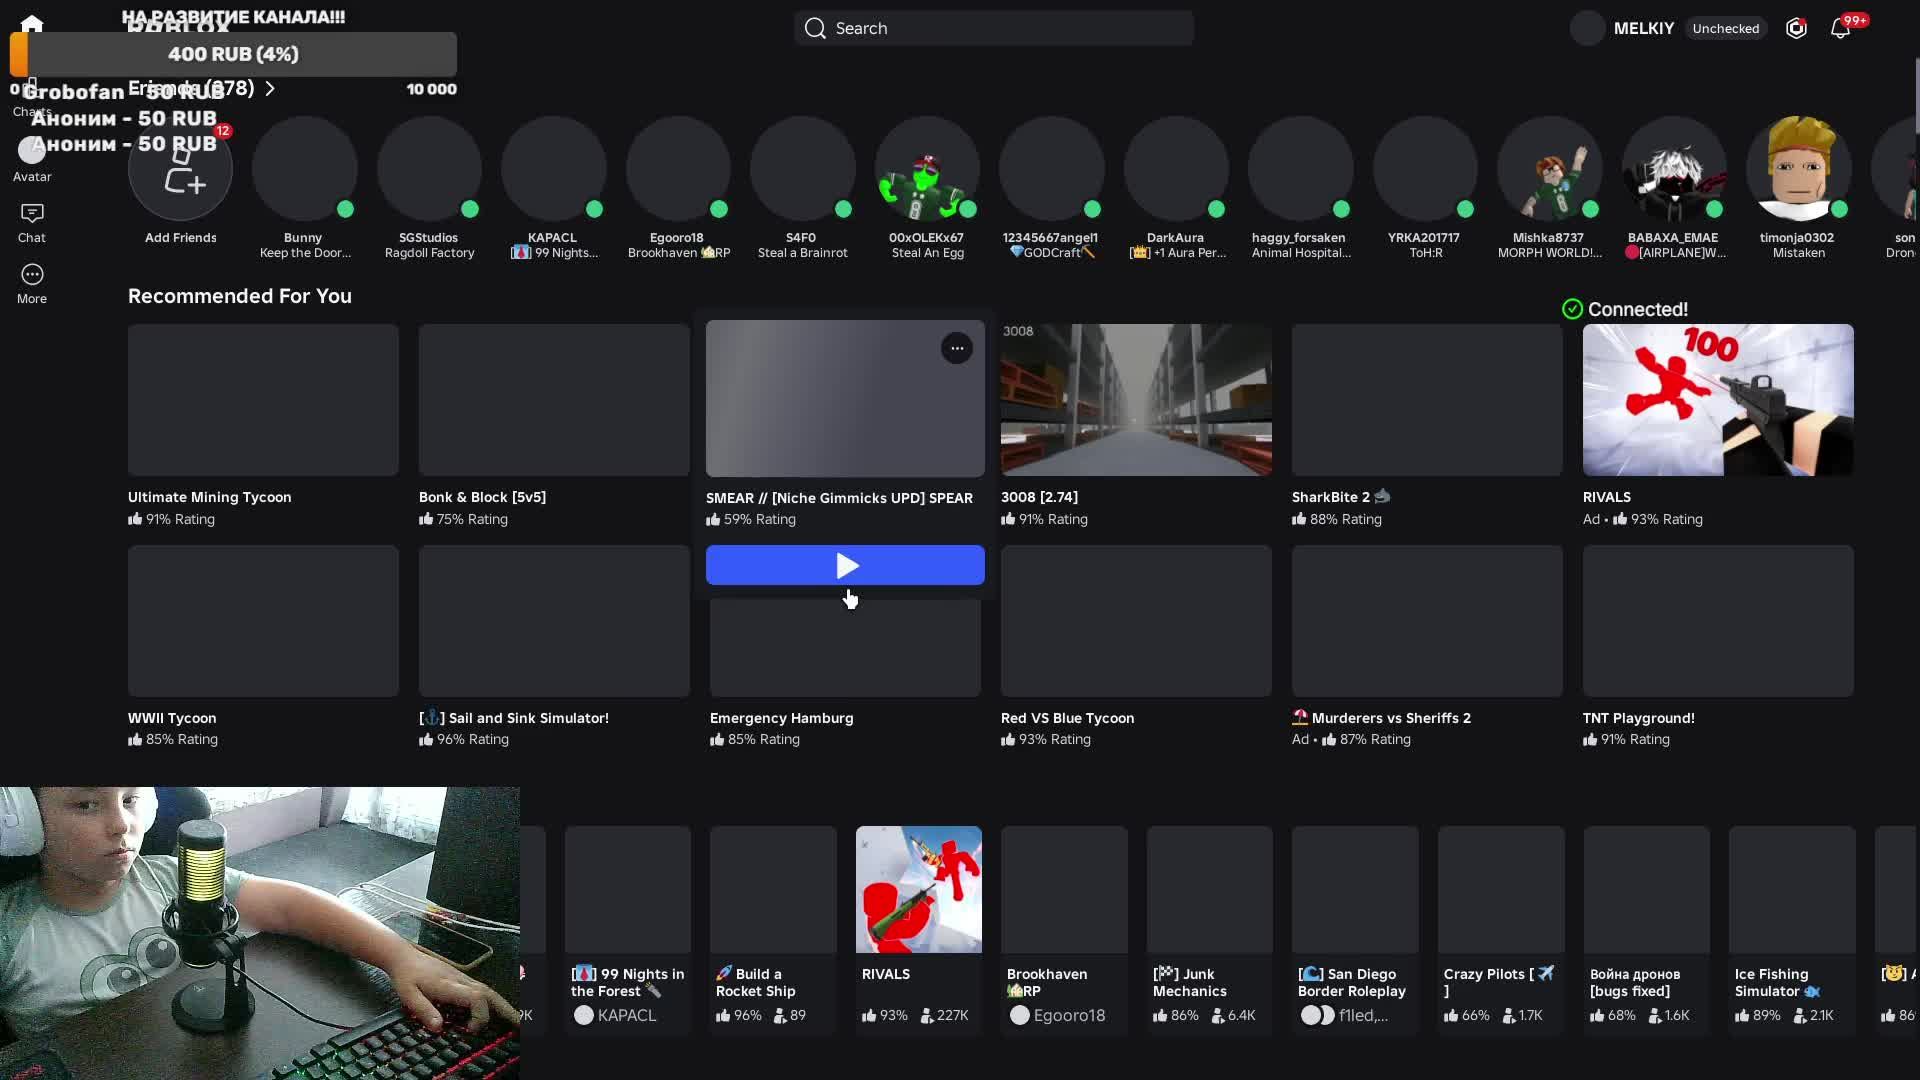Open Bonk & Block [5v5] title
1920x1080 pixels.
point(482,497)
